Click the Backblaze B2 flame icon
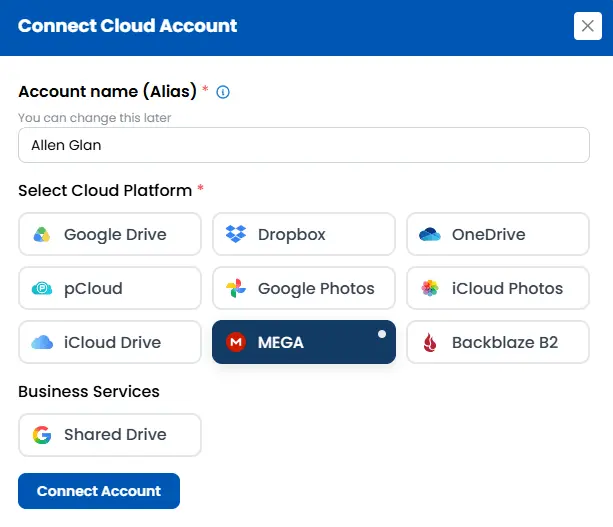The image size is (613, 527). 430,342
